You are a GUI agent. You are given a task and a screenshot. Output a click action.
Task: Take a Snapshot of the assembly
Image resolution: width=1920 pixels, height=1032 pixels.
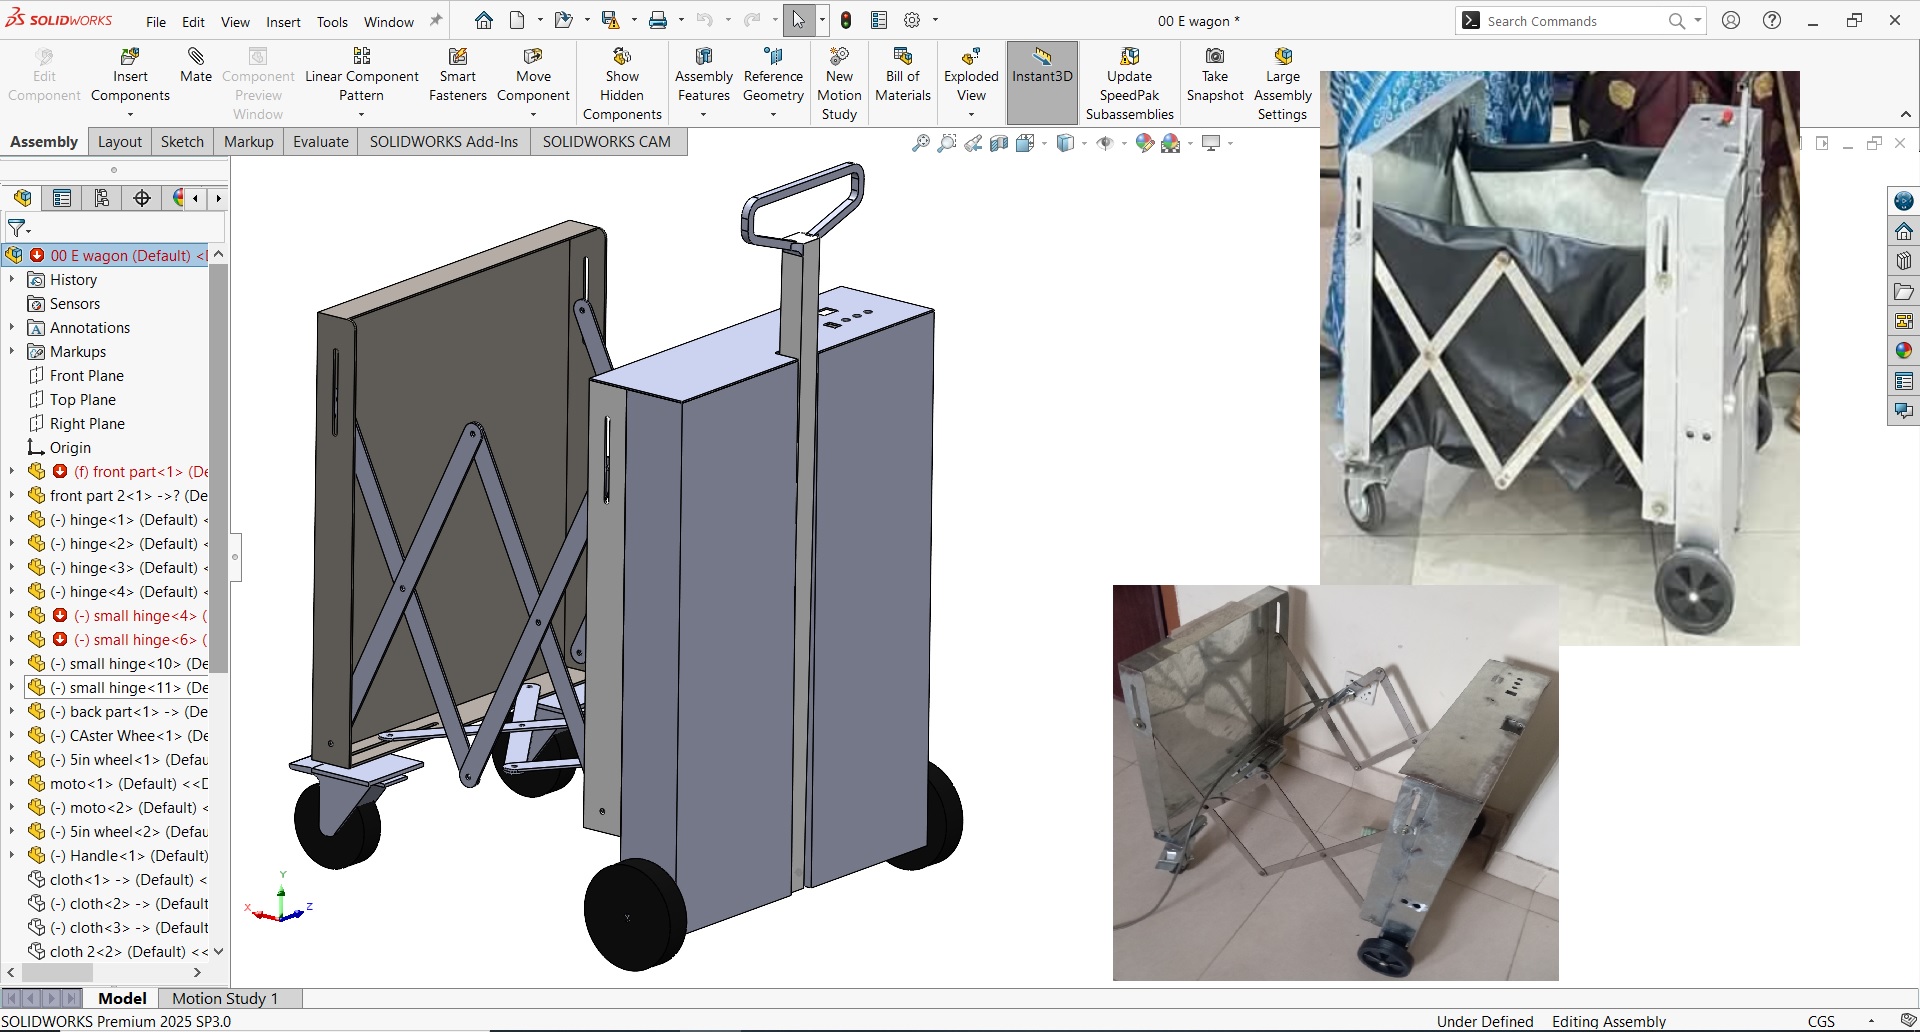tap(1215, 76)
